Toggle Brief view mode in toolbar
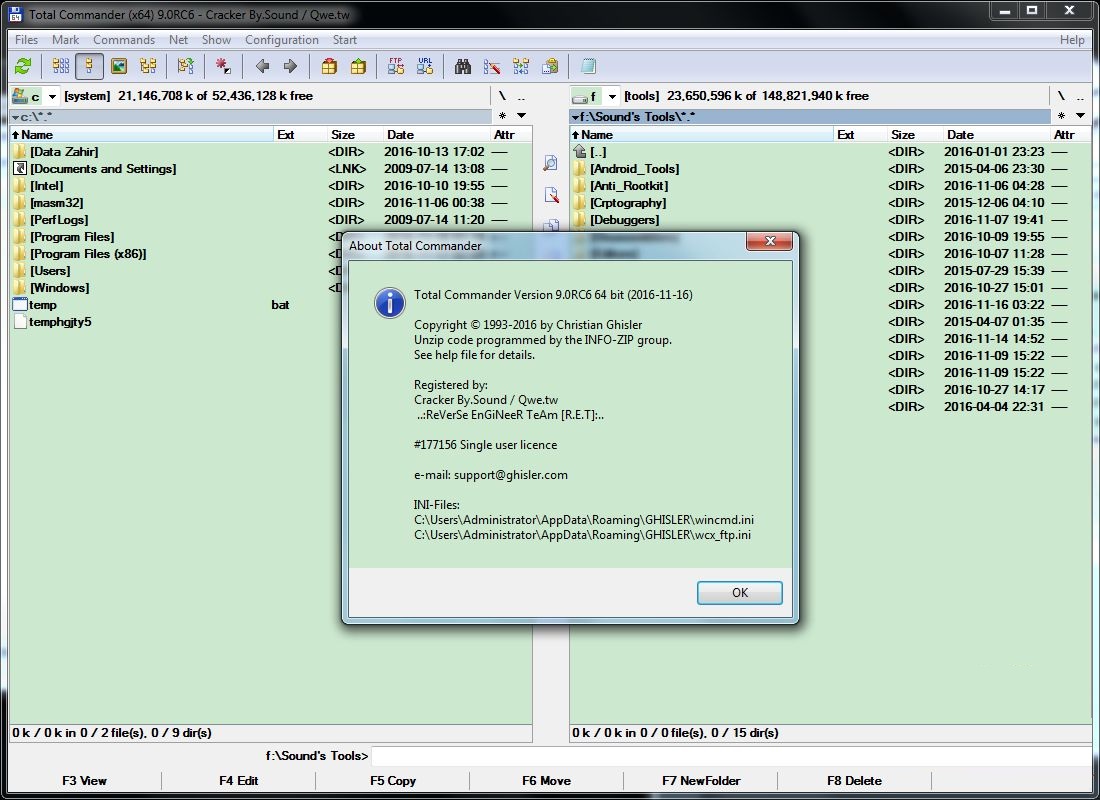Image resolution: width=1100 pixels, height=800 pixels. coord(60,67)
